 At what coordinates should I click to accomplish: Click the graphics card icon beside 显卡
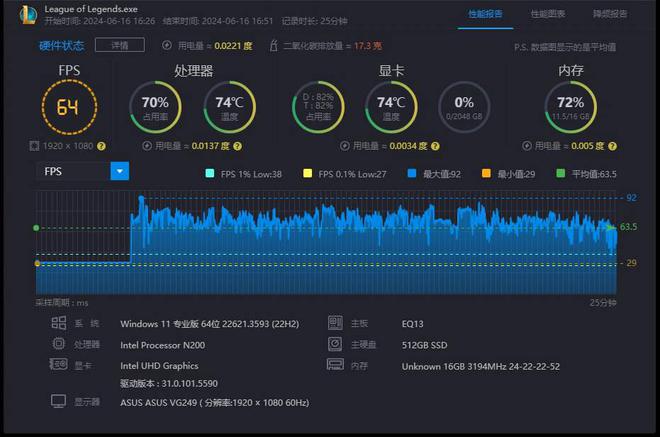[x=59, y=364]
